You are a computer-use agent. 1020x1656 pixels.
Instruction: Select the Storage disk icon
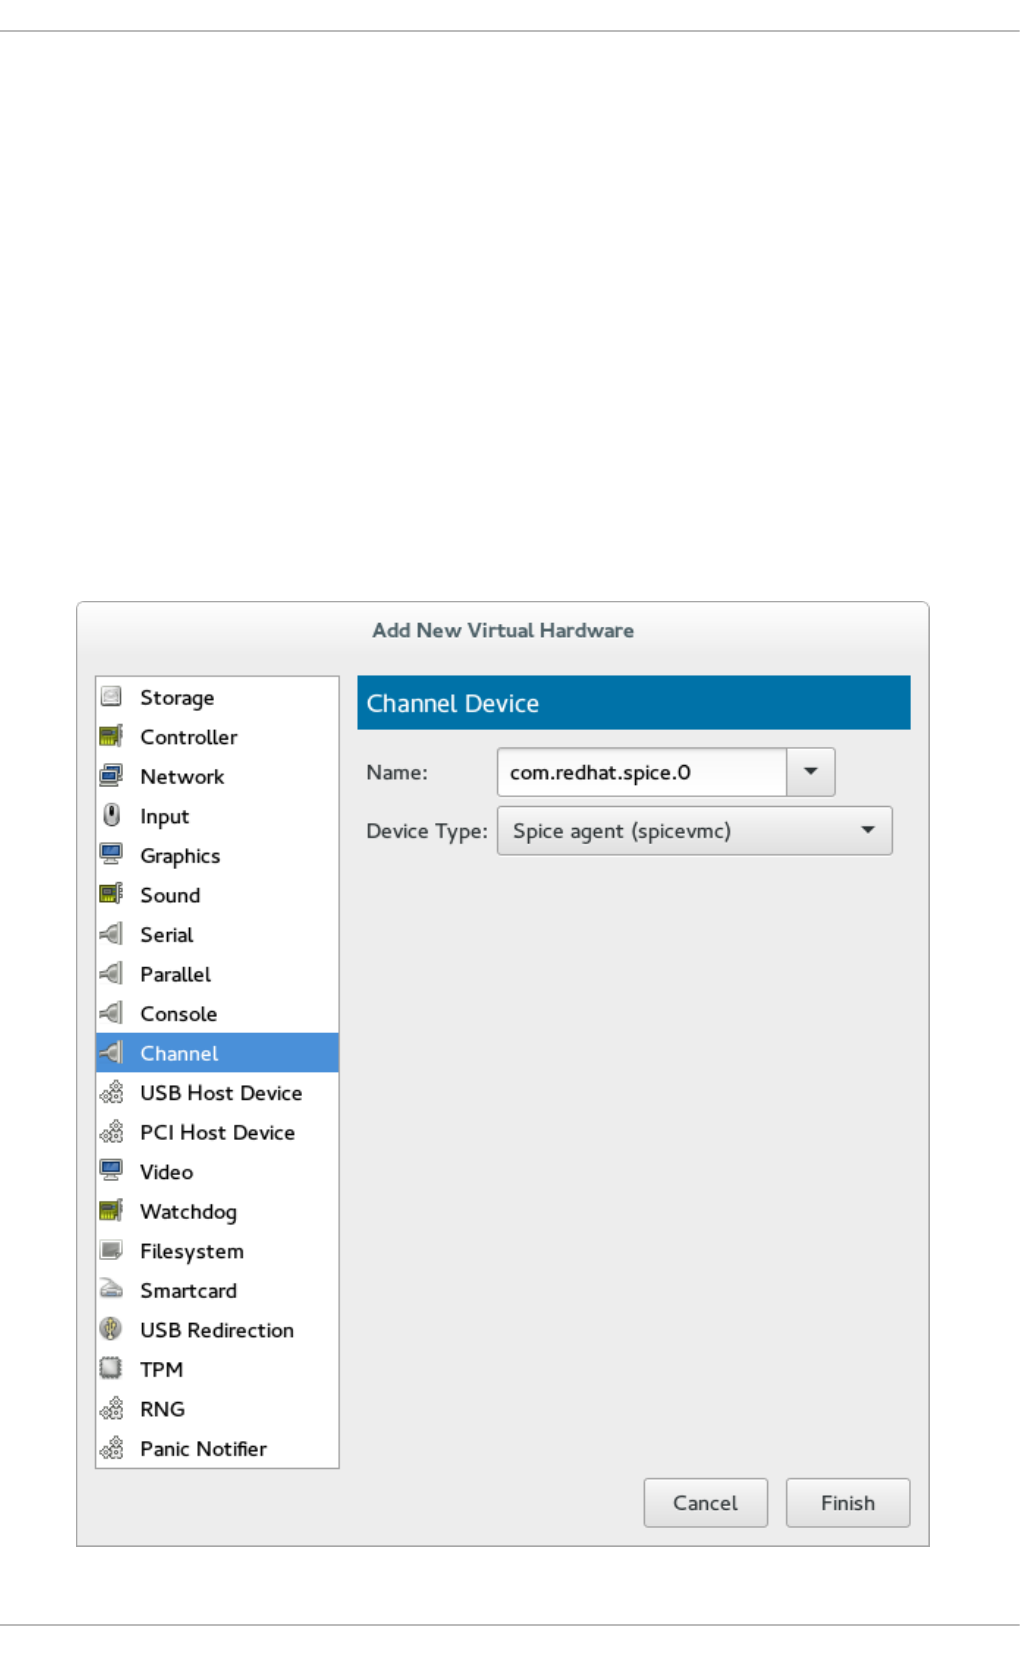coord(111,696)
